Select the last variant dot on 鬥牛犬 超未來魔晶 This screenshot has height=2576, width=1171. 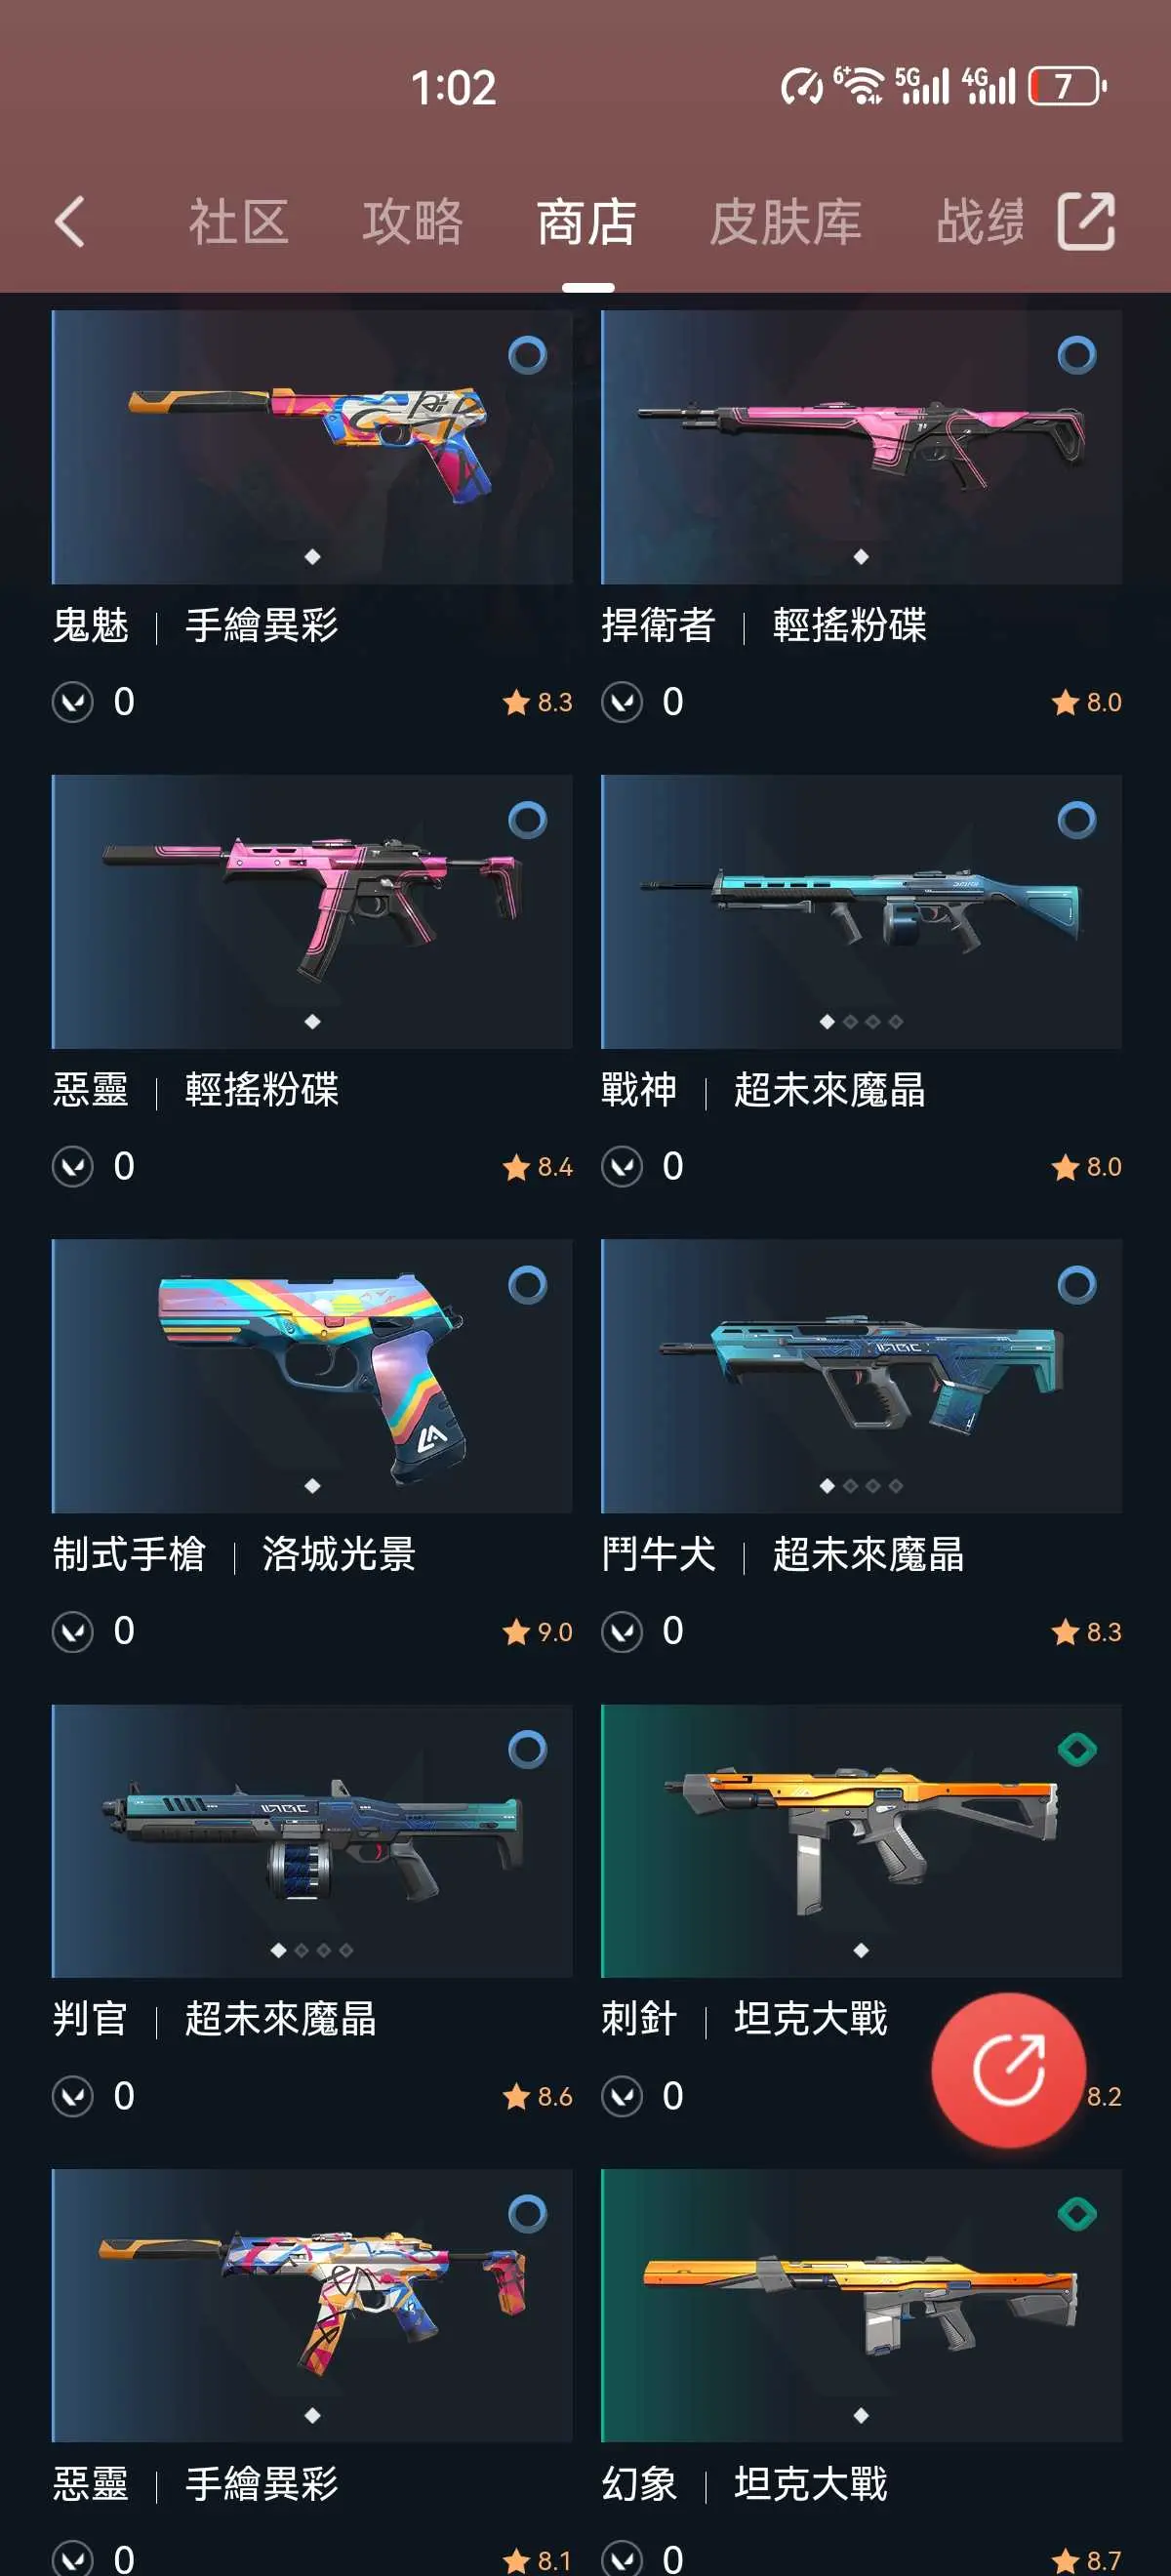coord(896,1485)
